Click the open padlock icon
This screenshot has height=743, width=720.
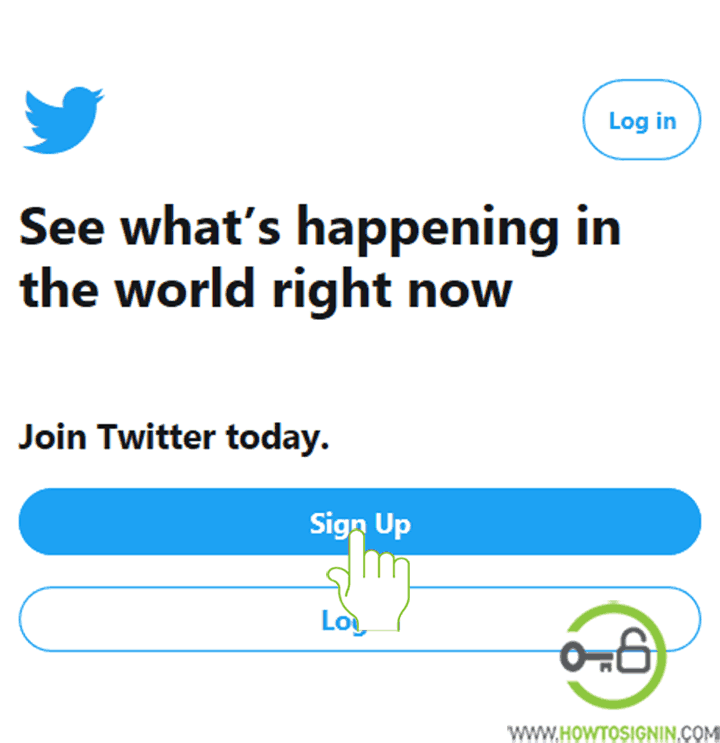(633, 650)
